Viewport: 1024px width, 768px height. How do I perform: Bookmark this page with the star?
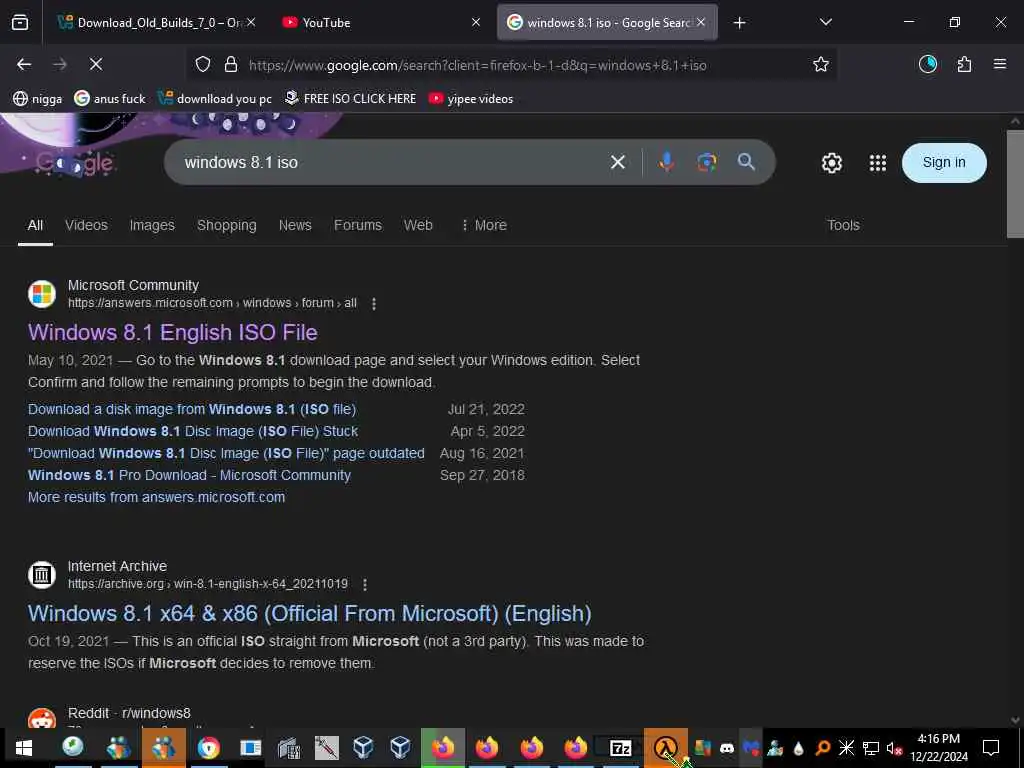[x=820, y=64]
